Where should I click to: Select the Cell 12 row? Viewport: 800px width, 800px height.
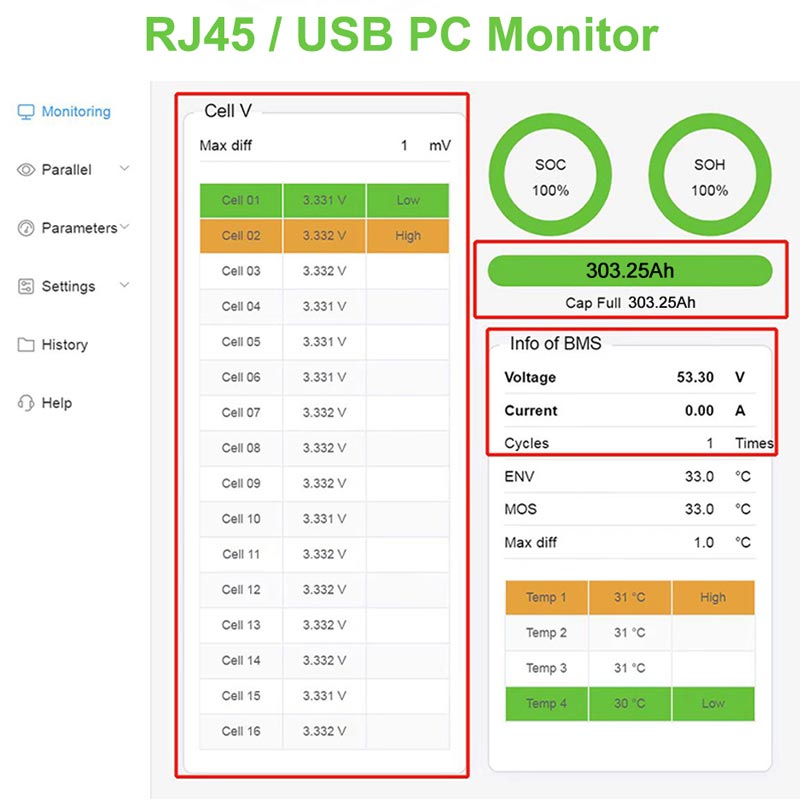tap(324, 589)
